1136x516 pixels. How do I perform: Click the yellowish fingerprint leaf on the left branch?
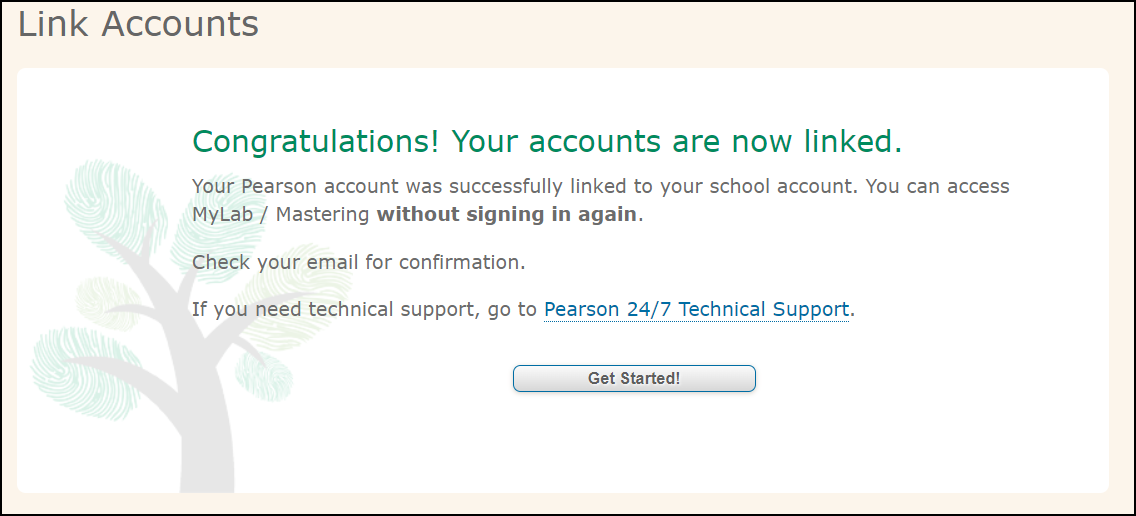point(109,303)
